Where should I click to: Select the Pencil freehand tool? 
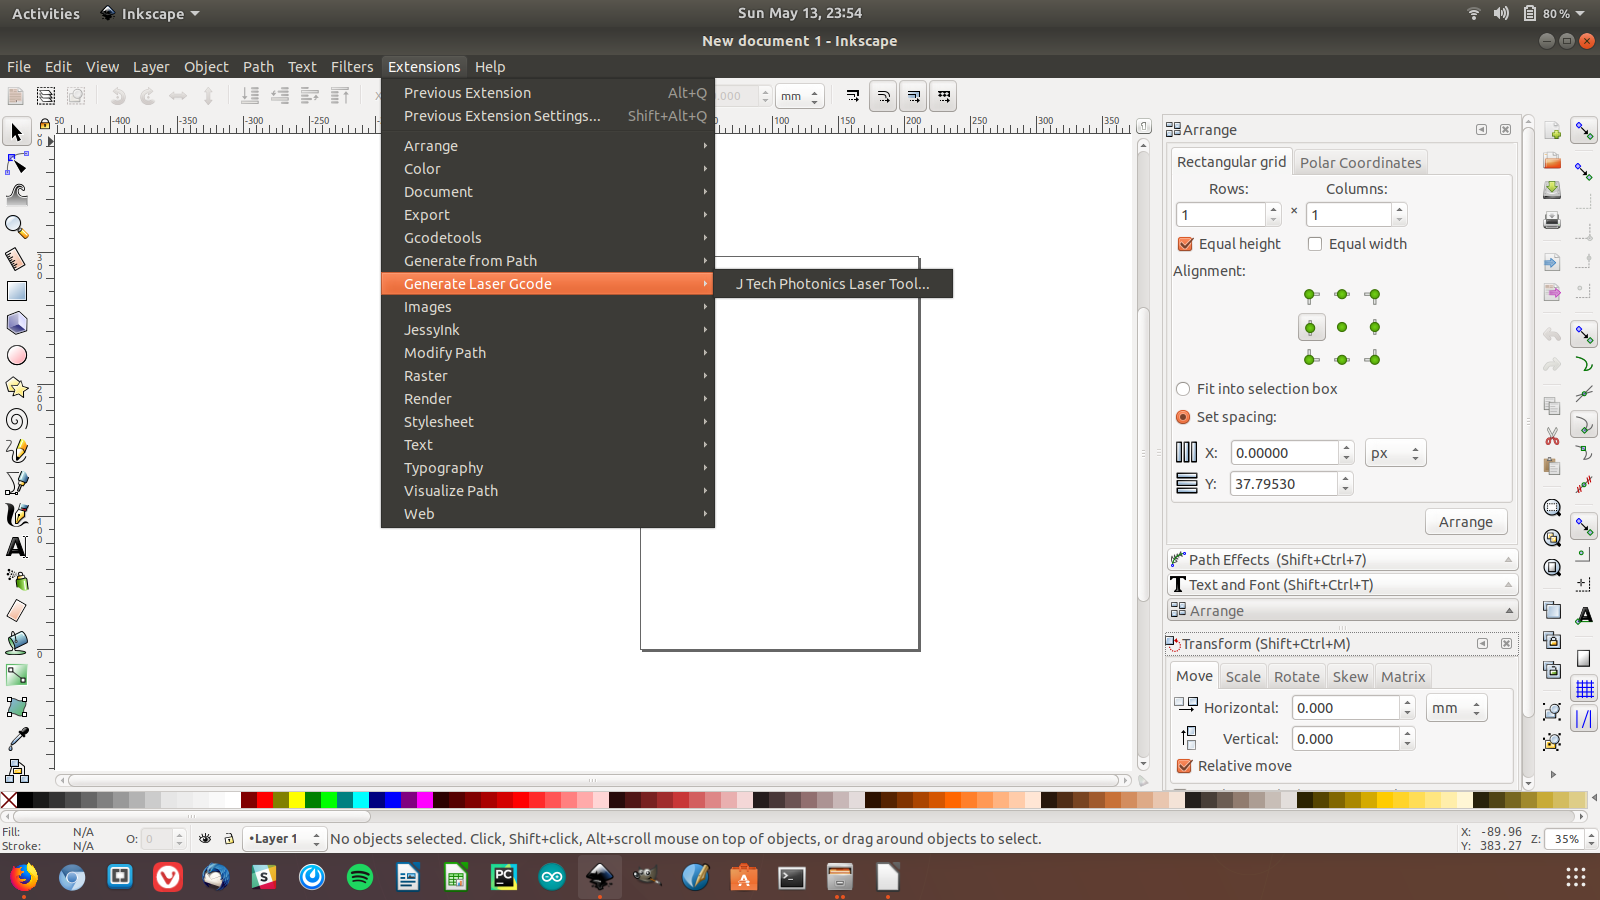pyautogui.click(x=16, y=451)
